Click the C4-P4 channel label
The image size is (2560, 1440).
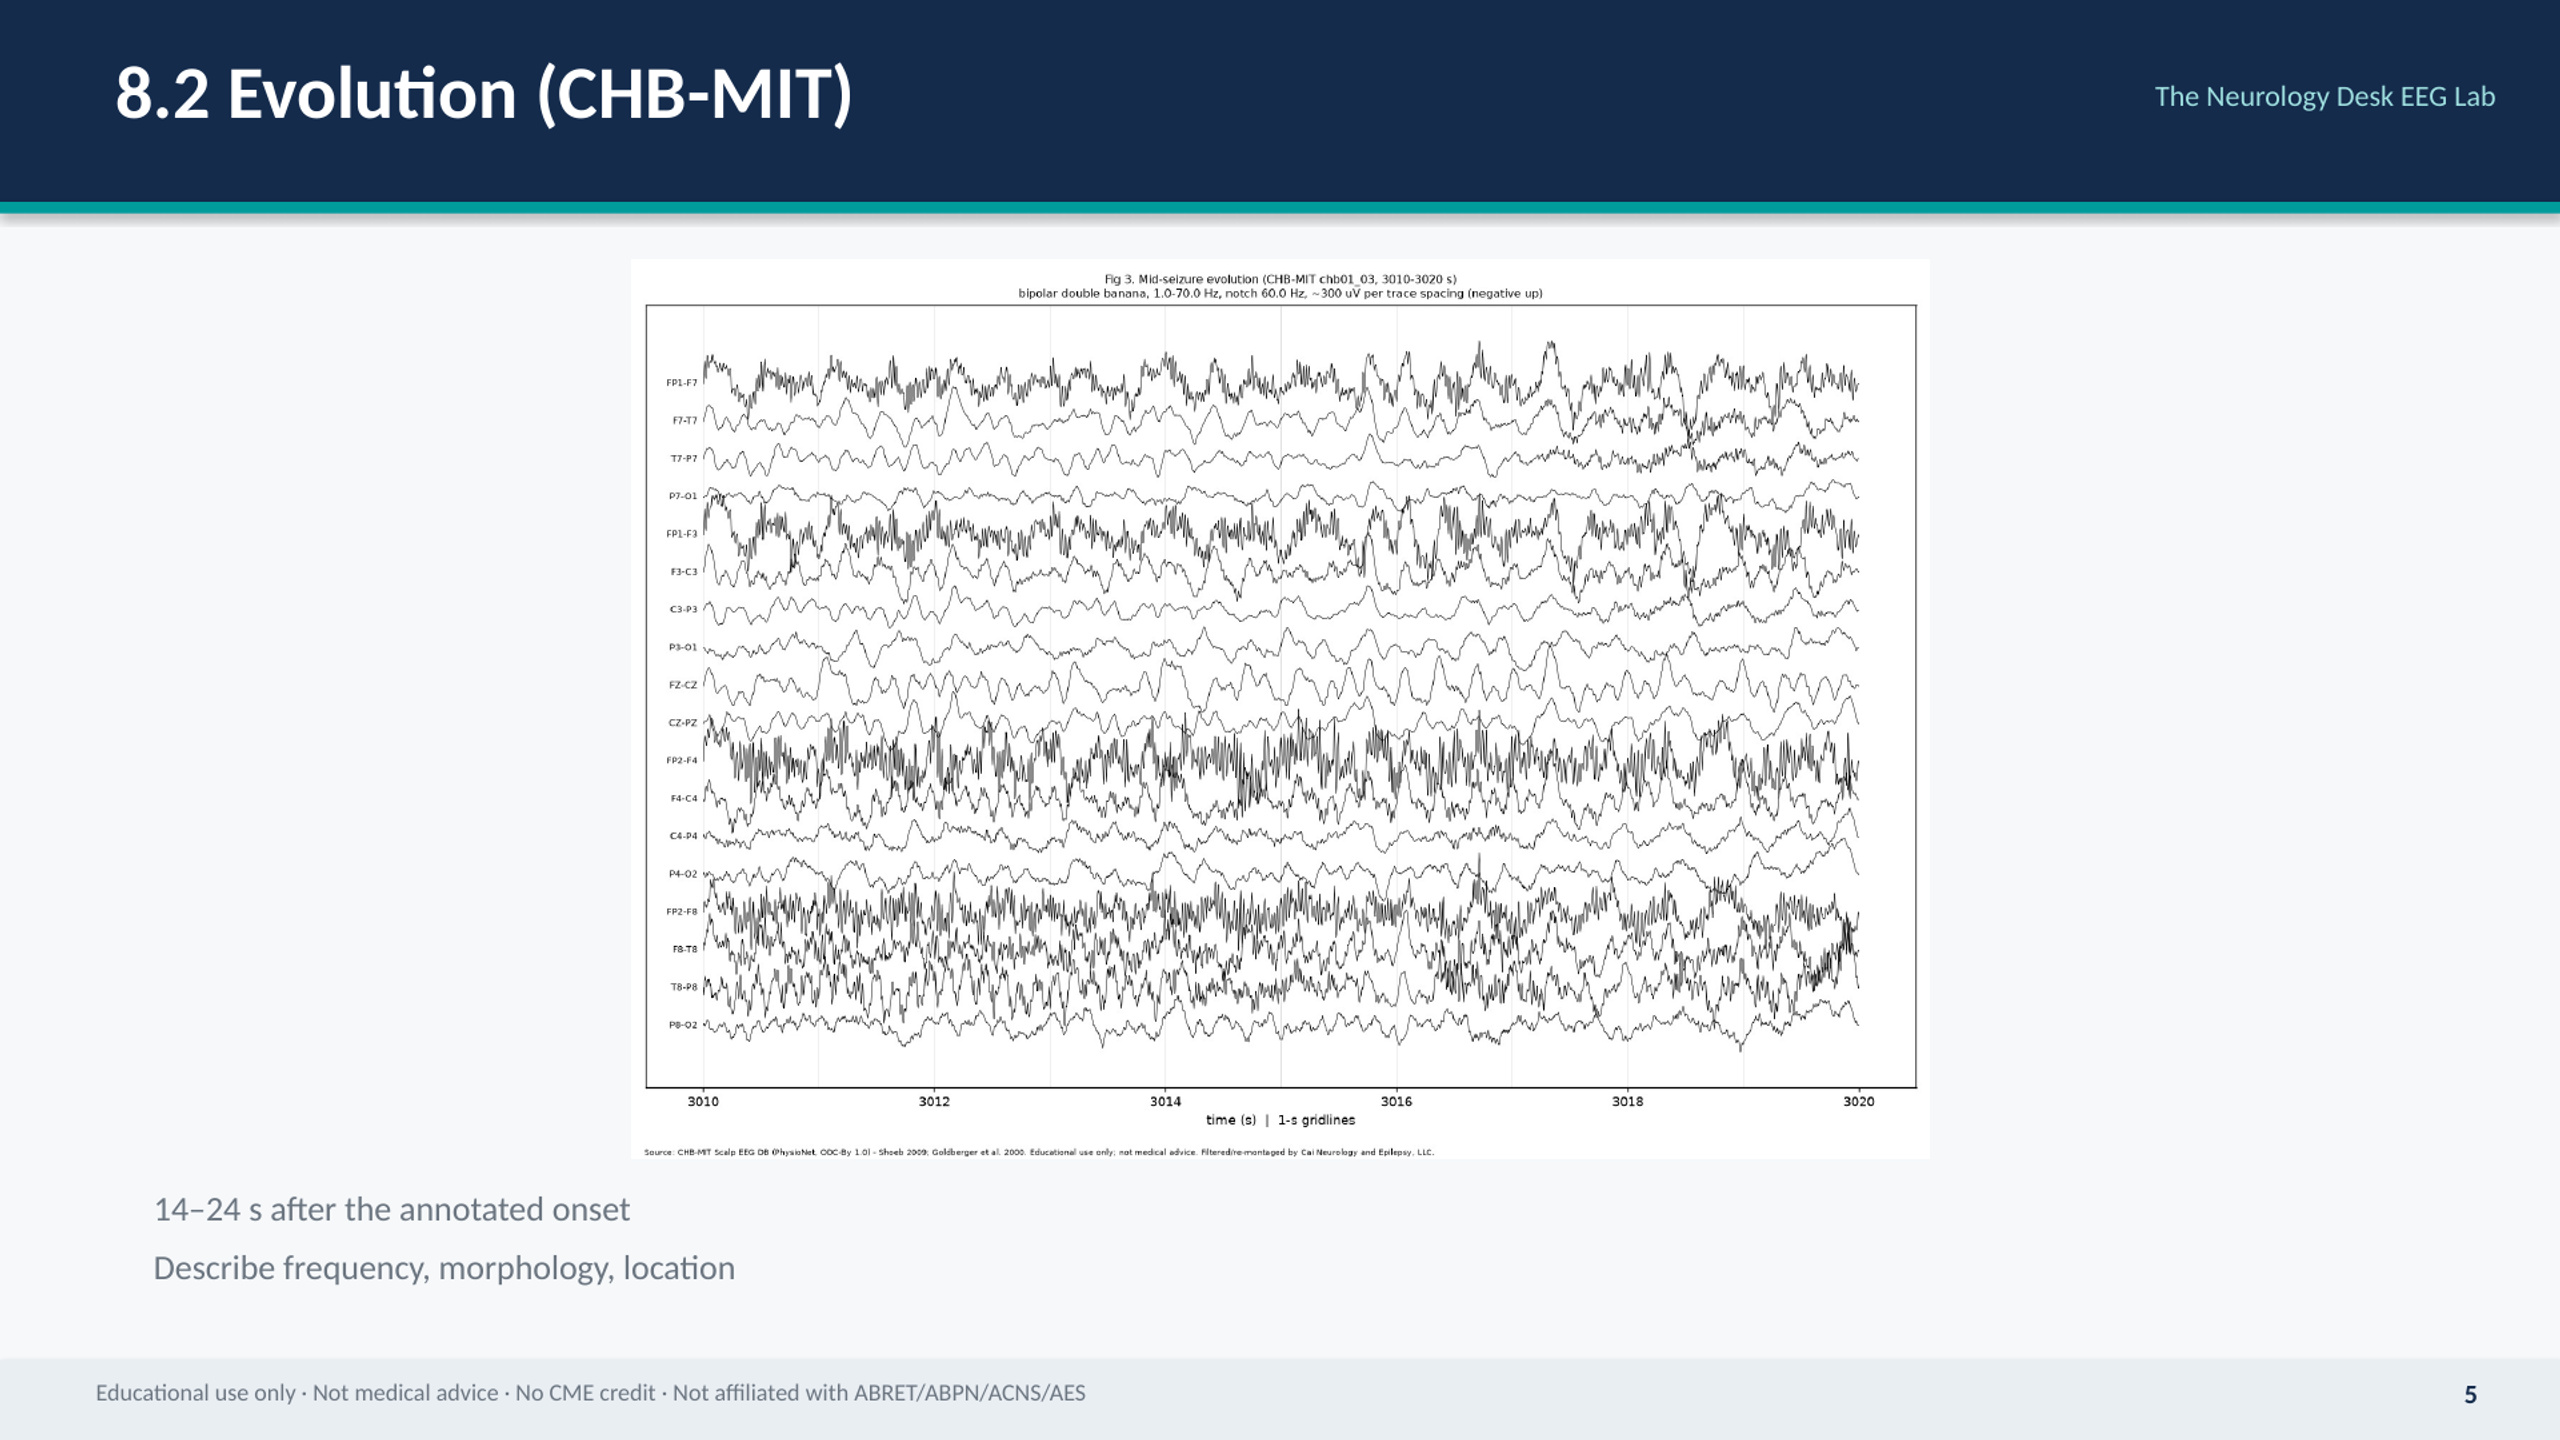click(x=684, y=836)
